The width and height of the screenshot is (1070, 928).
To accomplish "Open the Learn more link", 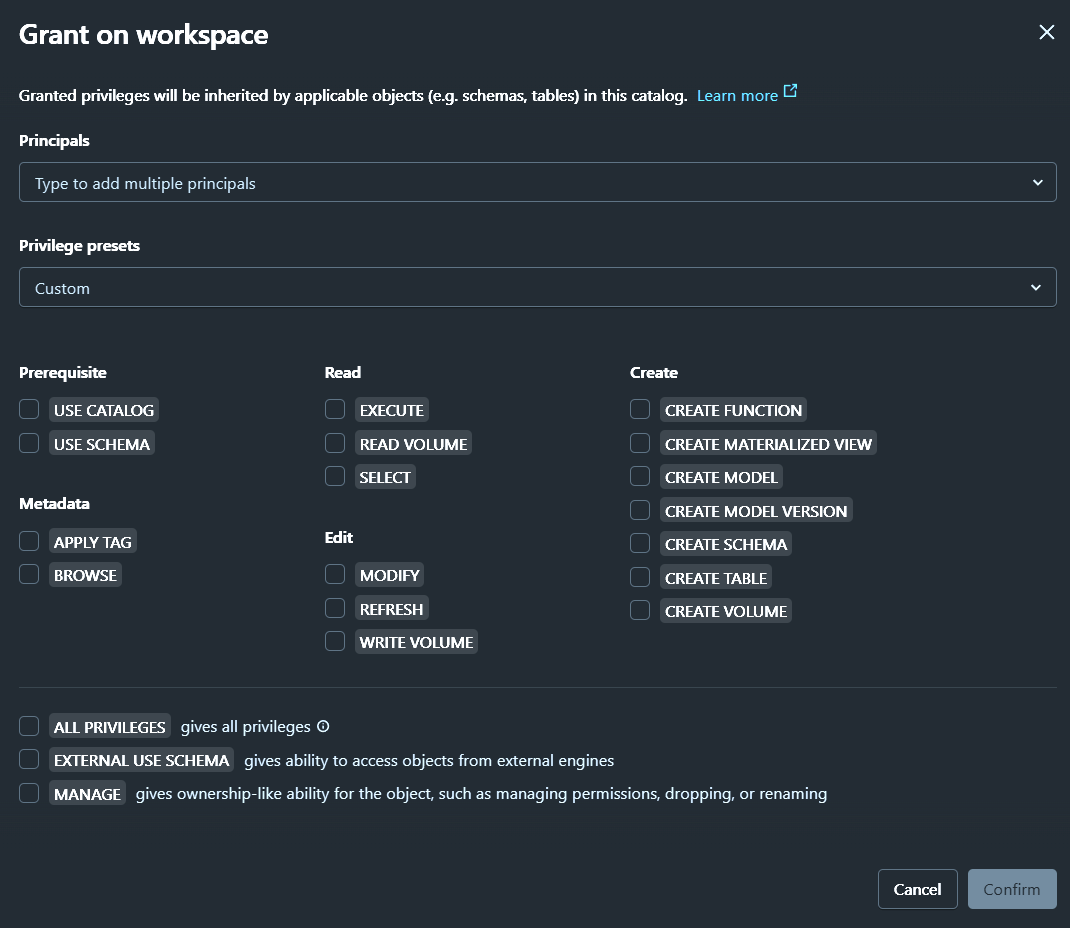I will pyautogui.click(x=736, y=94).
